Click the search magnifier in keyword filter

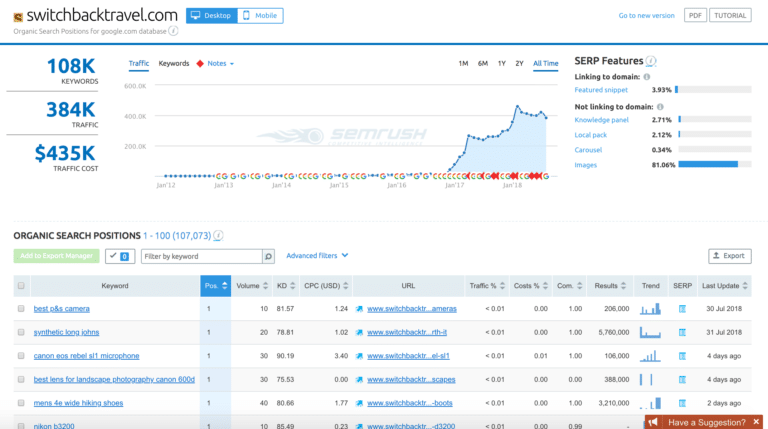click(x=268, y=256)
